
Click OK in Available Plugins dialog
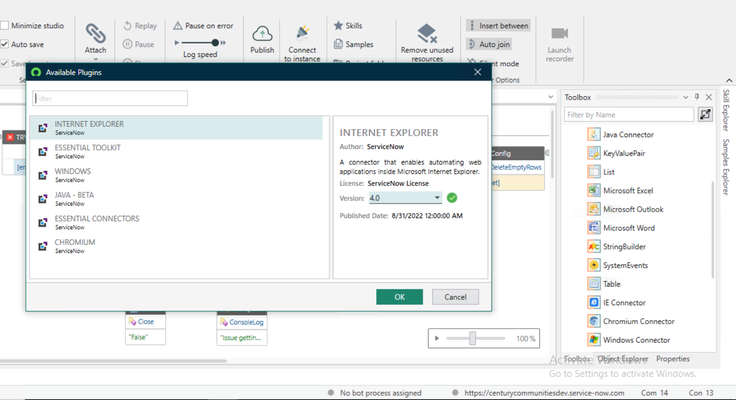399,297
